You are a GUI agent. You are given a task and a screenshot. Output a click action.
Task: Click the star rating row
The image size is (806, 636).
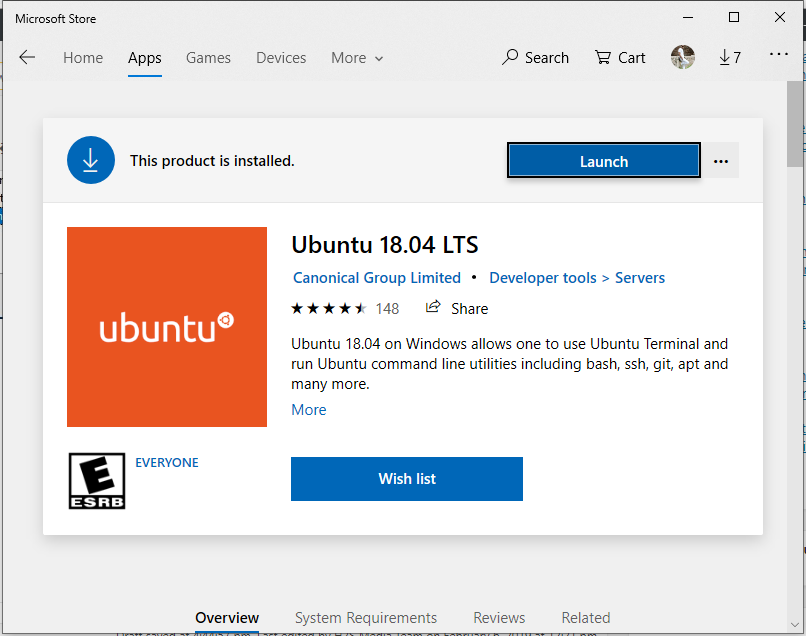click(328, 308)
